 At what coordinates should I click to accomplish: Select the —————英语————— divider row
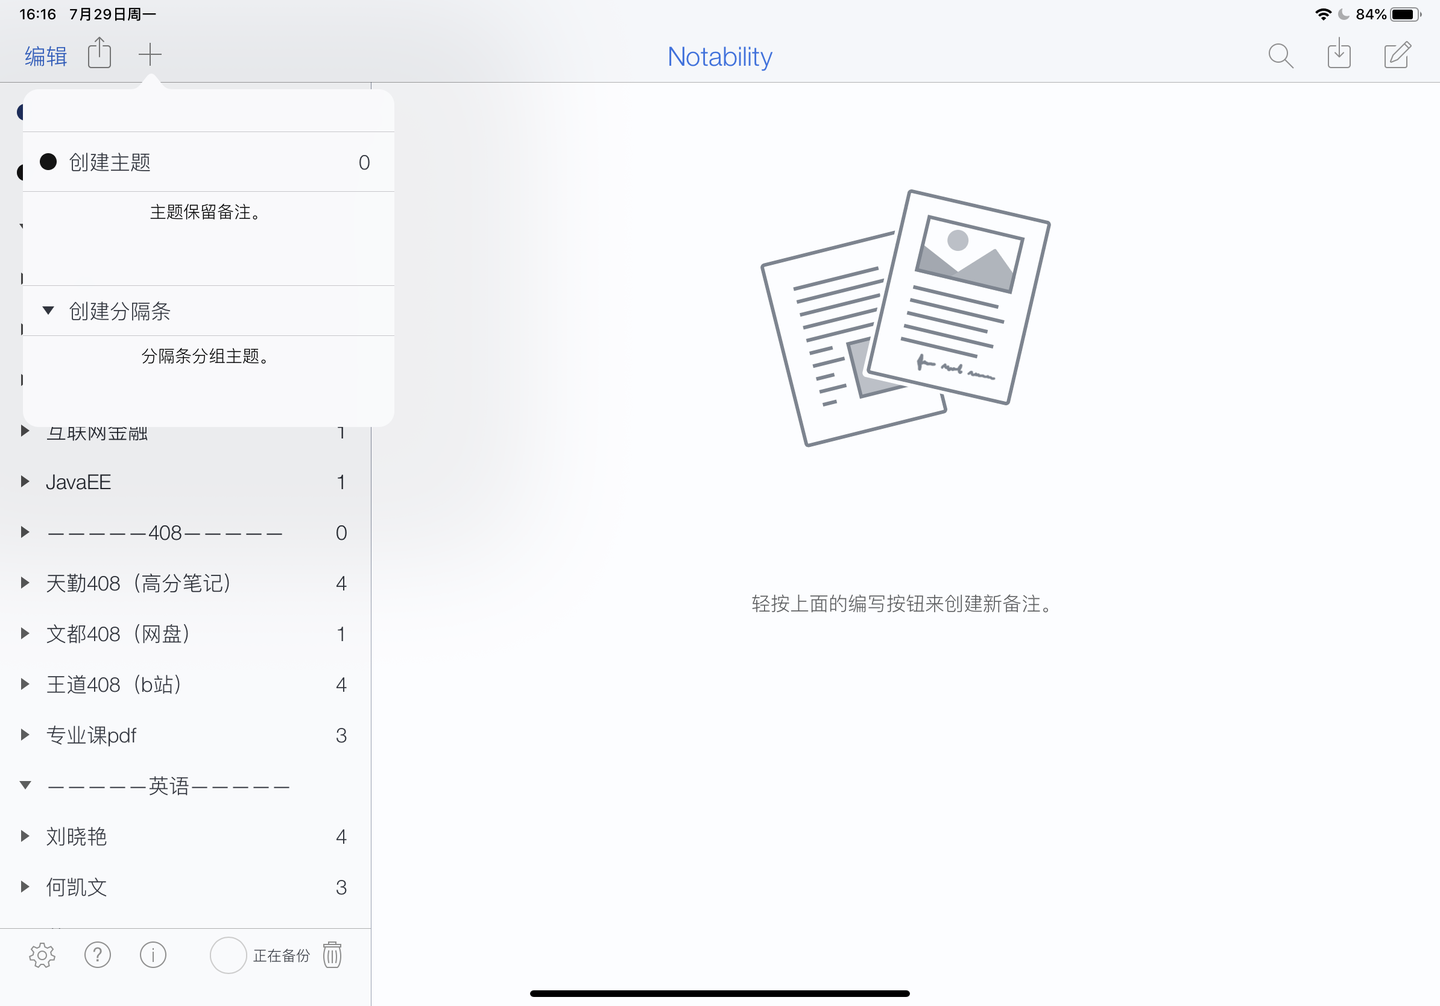[x=185, y=786]
